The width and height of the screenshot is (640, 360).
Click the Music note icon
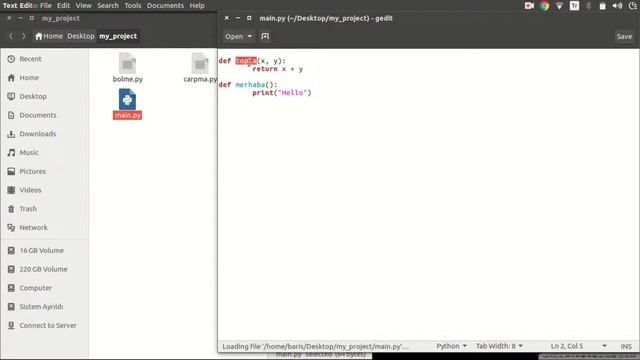pyautogui.click(x=11, y=153)
